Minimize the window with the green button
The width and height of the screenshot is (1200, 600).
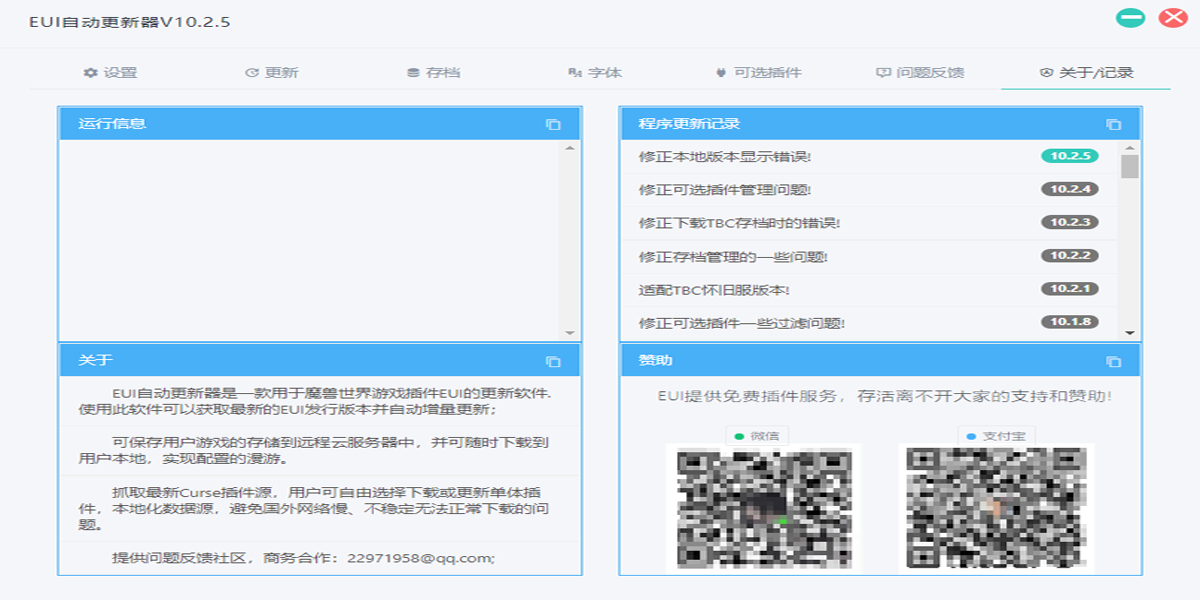pyautogui.click(x=1131, y=18)
